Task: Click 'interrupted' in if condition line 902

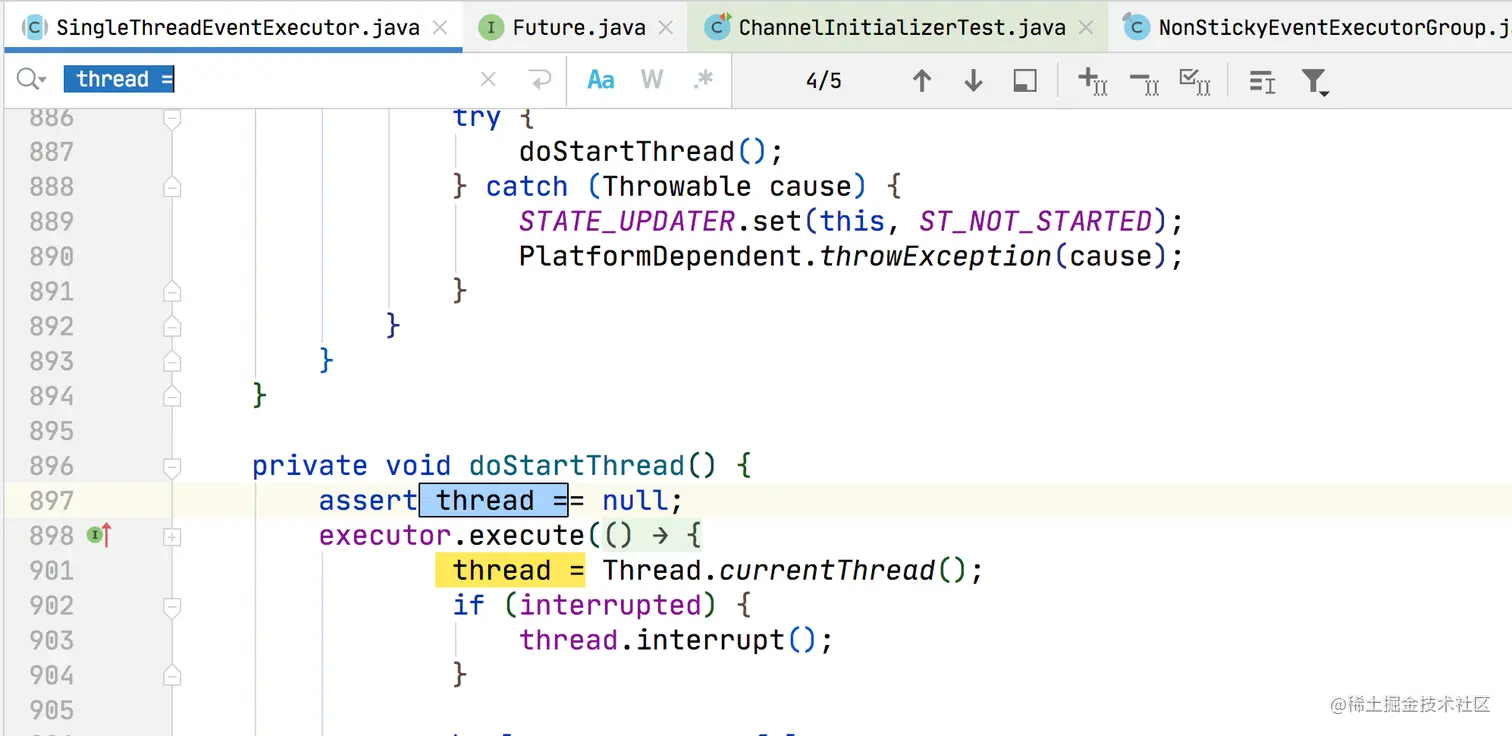Action: point(610,606)
